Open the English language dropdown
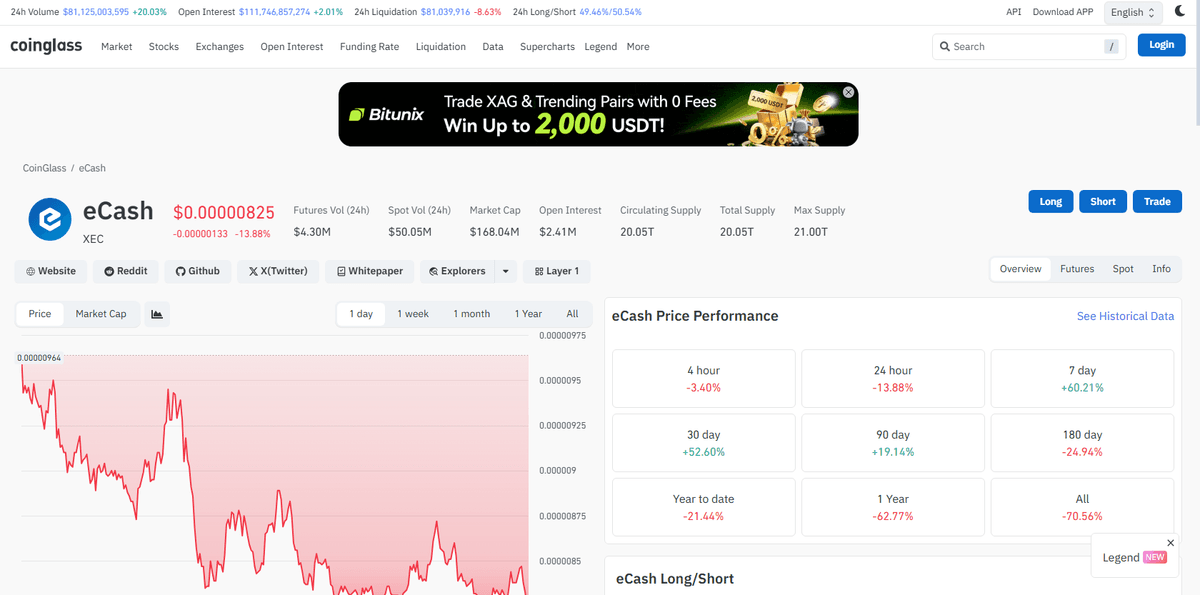 (x=1133, y=12)
